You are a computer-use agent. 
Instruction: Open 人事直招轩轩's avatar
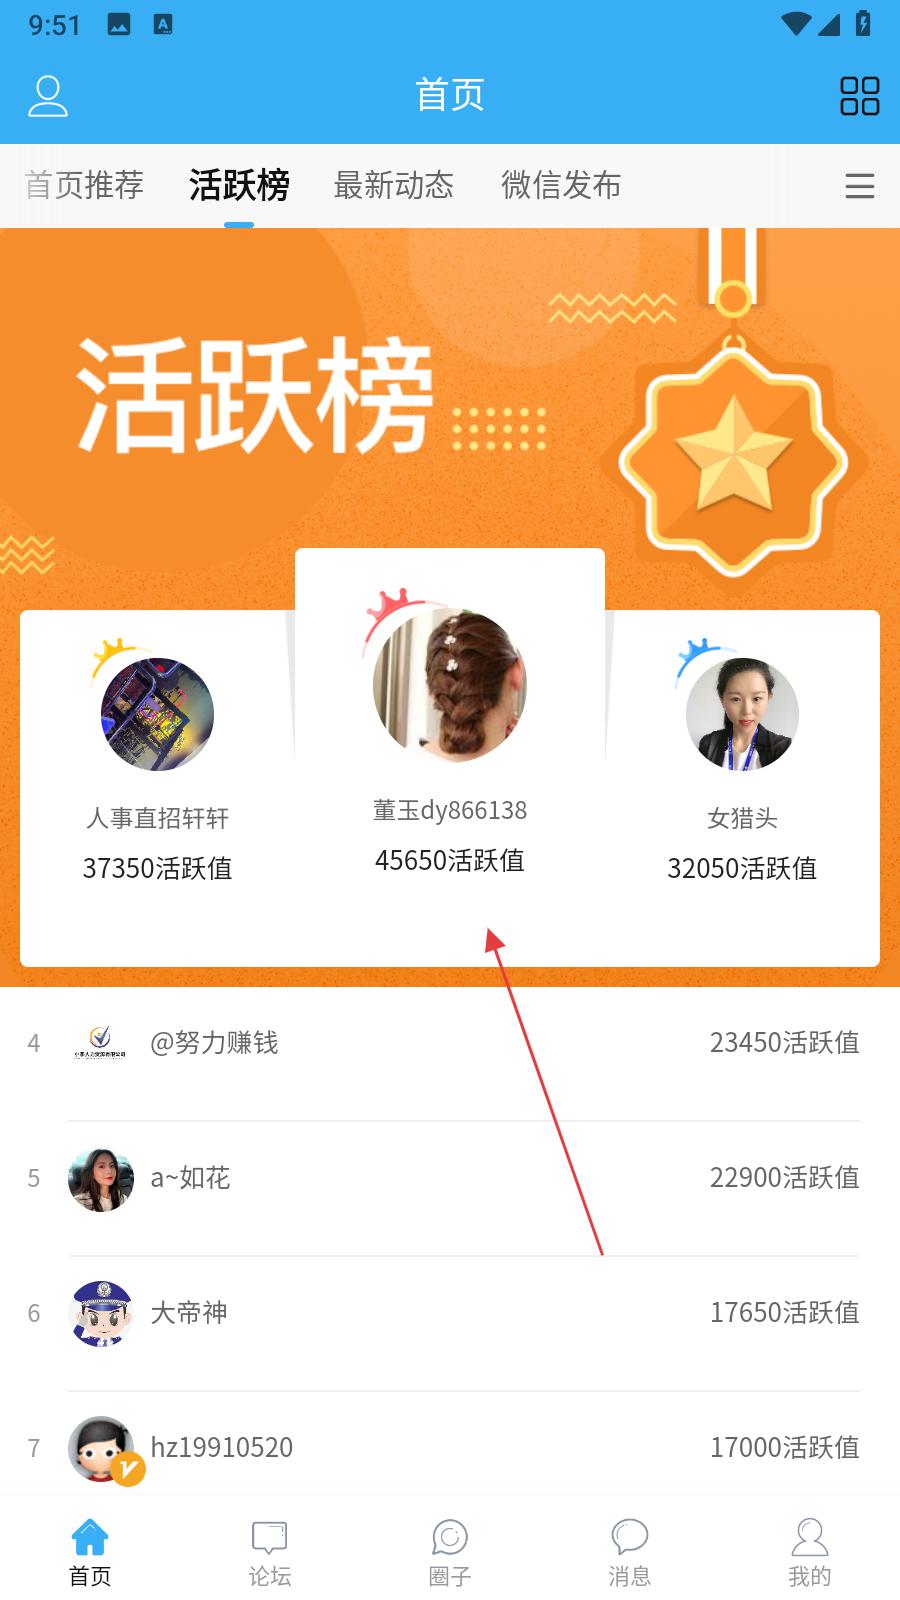(x=157, y=714)
